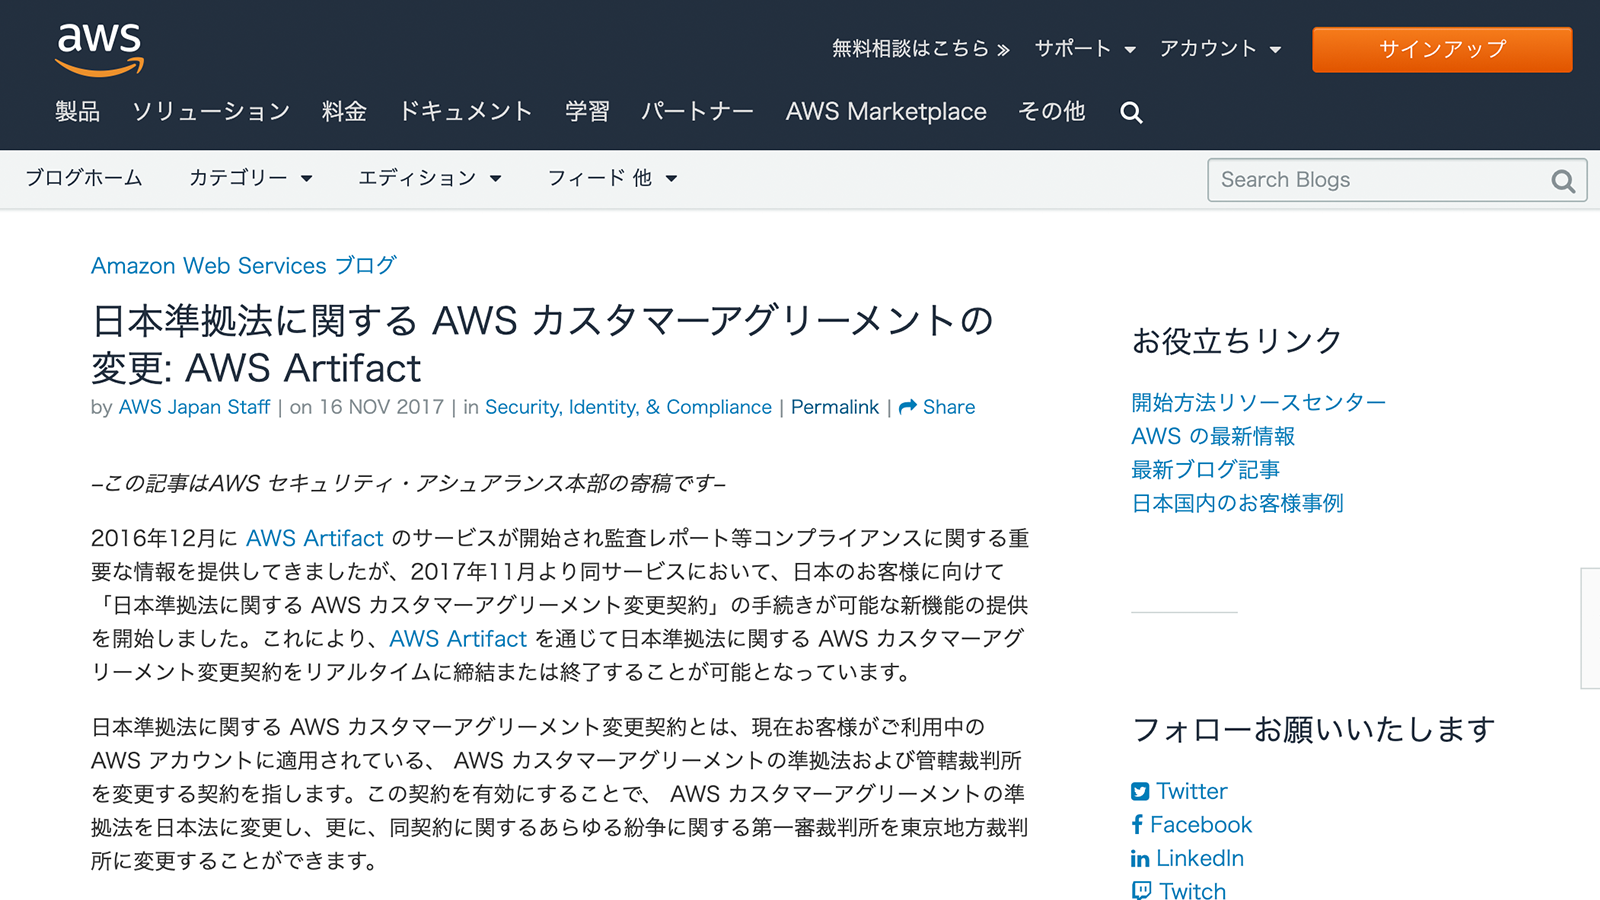Click the 無料相談はこちら link
1600x900 pixels.
coord(920,48)
